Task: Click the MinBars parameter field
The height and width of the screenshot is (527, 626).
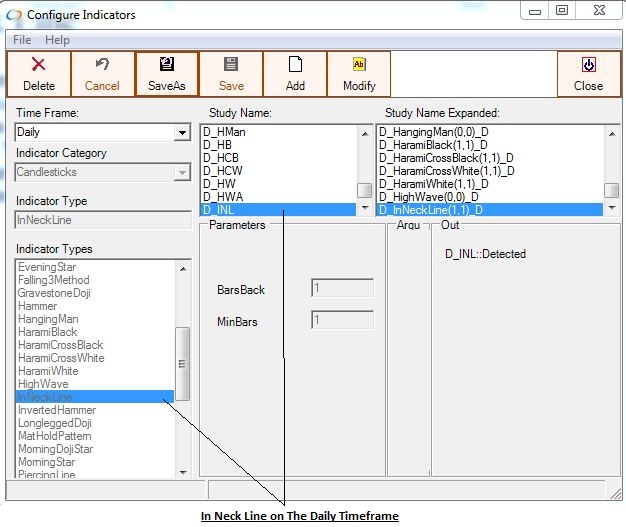Action: (x=342, y=321)
